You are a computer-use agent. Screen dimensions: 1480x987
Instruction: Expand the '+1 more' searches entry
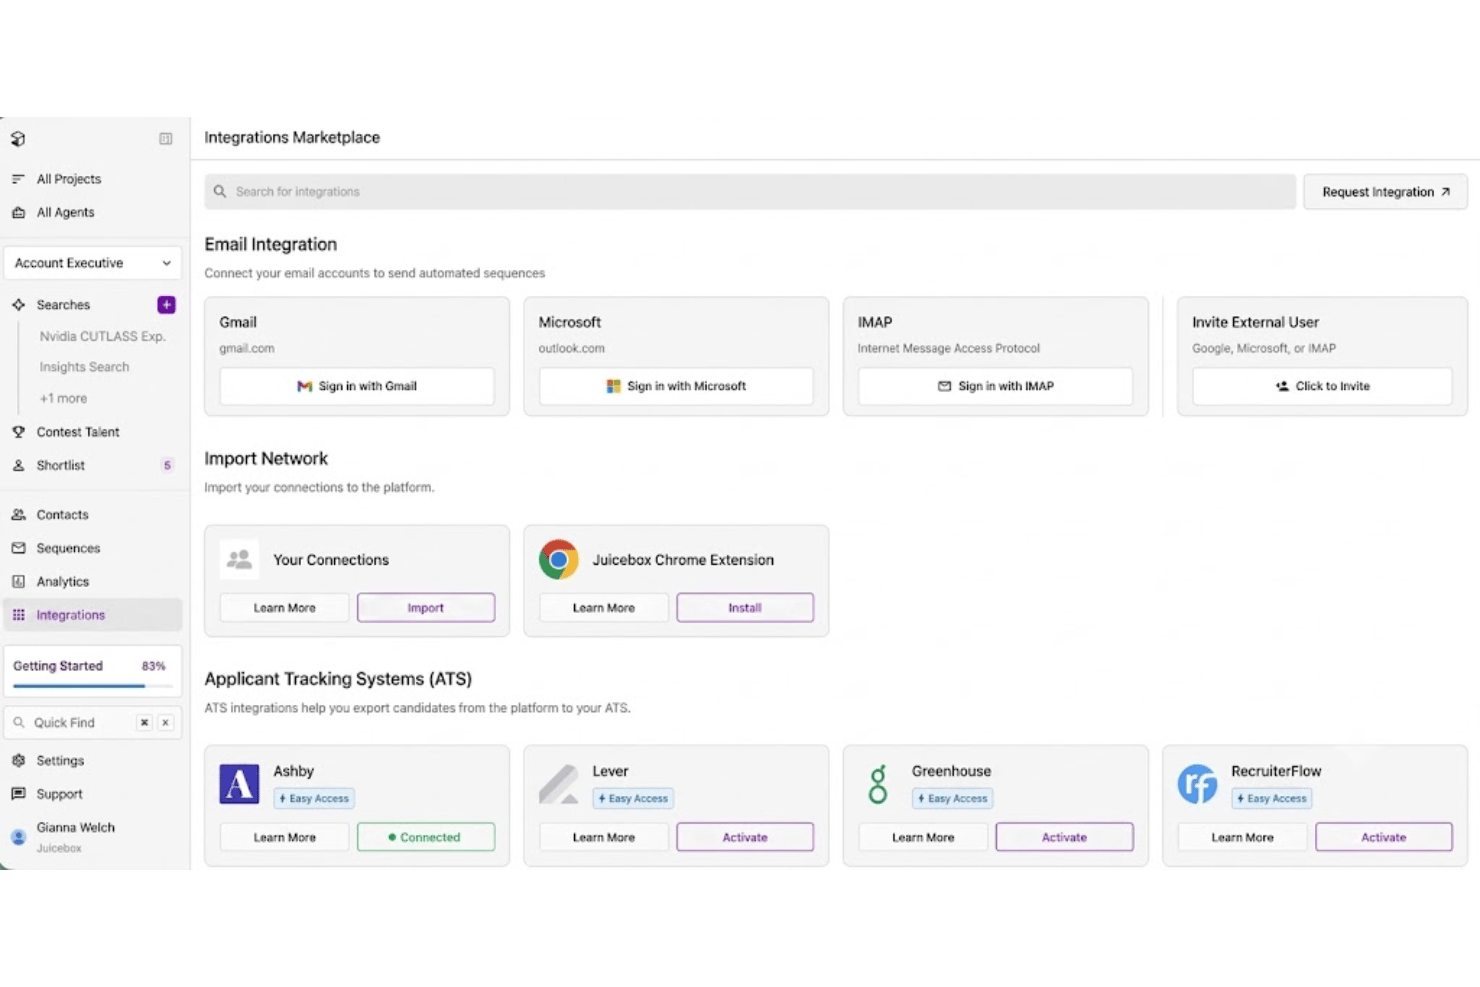click(63, 398)
